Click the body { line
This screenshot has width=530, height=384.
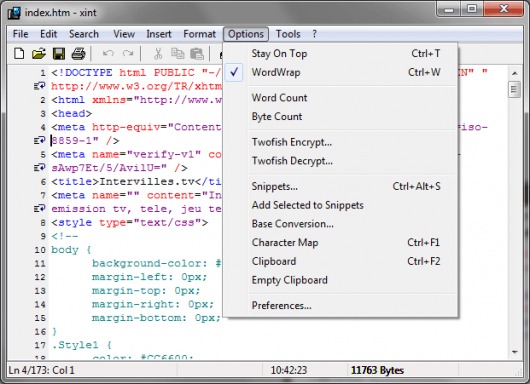[x=71, y=250]
